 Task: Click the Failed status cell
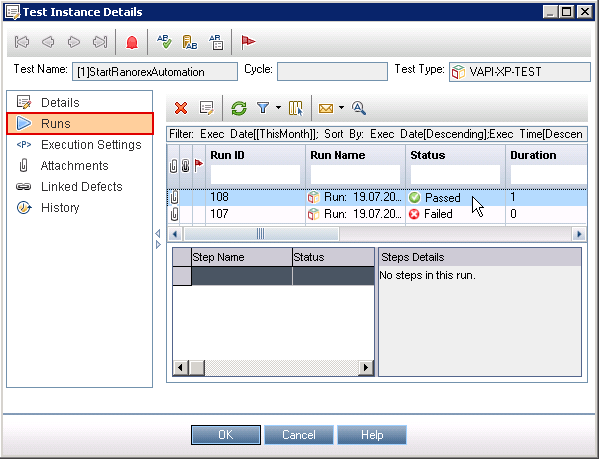455,214
